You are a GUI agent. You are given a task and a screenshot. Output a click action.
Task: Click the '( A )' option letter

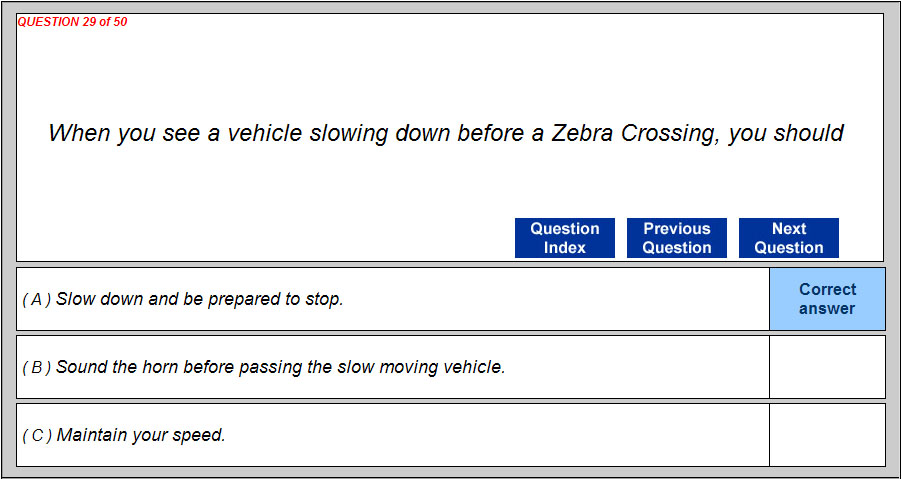coord(37,299)
